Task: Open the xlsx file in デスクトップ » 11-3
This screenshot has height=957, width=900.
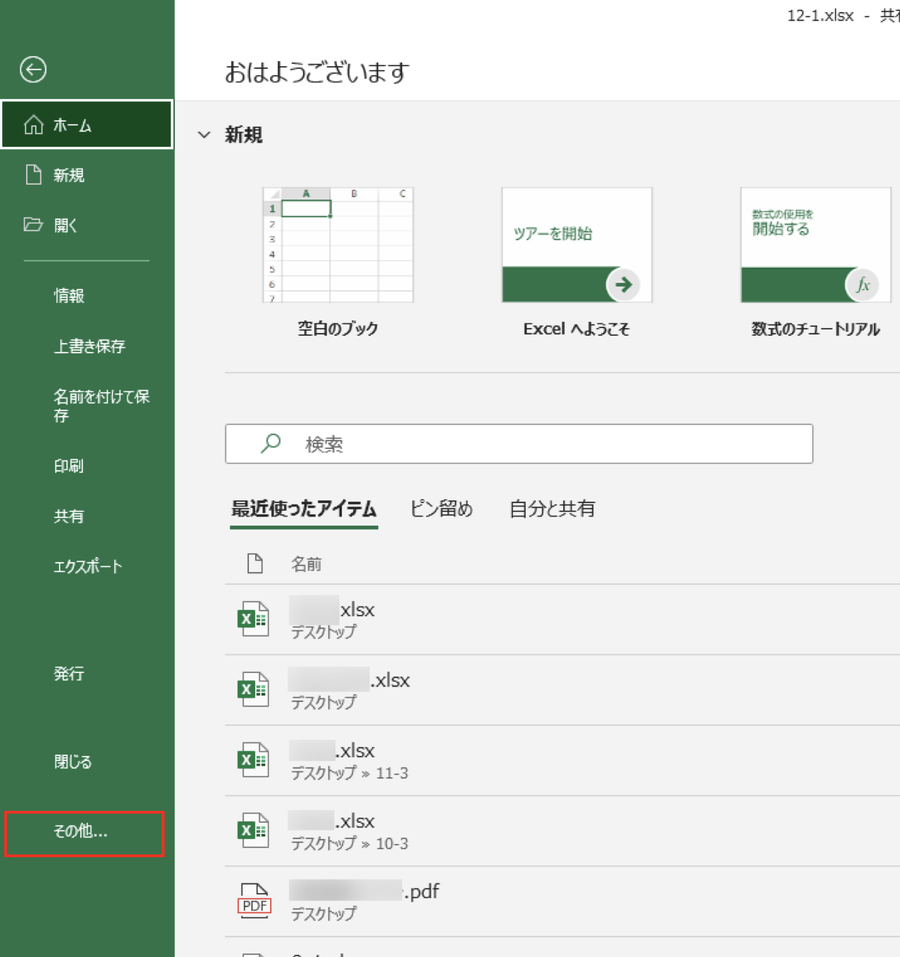Action: coord(562,760)
